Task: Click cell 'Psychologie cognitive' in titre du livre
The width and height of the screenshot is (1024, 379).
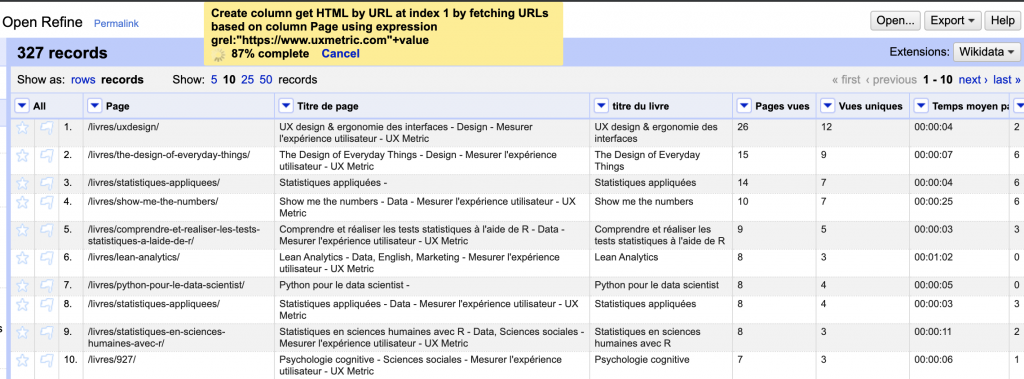Action: pos(642,360)
